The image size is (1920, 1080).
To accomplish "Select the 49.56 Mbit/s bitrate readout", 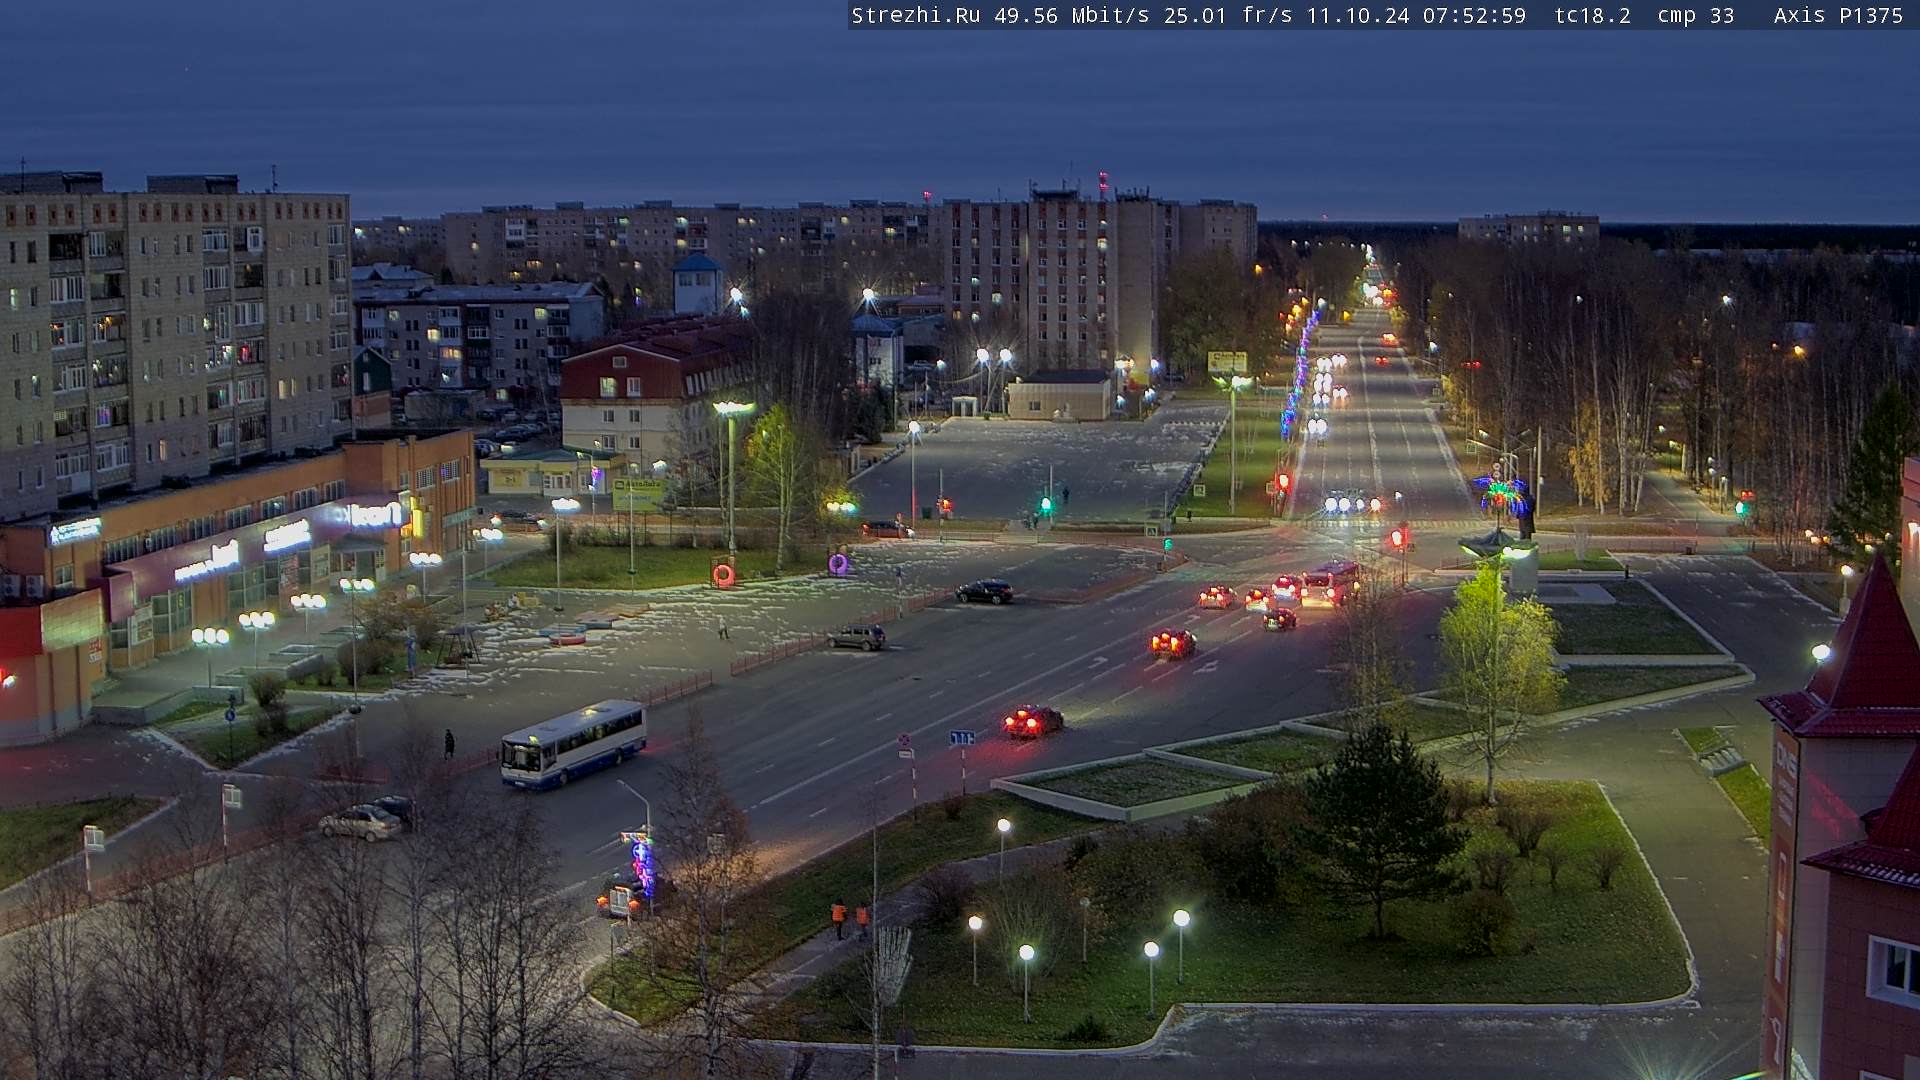I will pos(1071,15).
